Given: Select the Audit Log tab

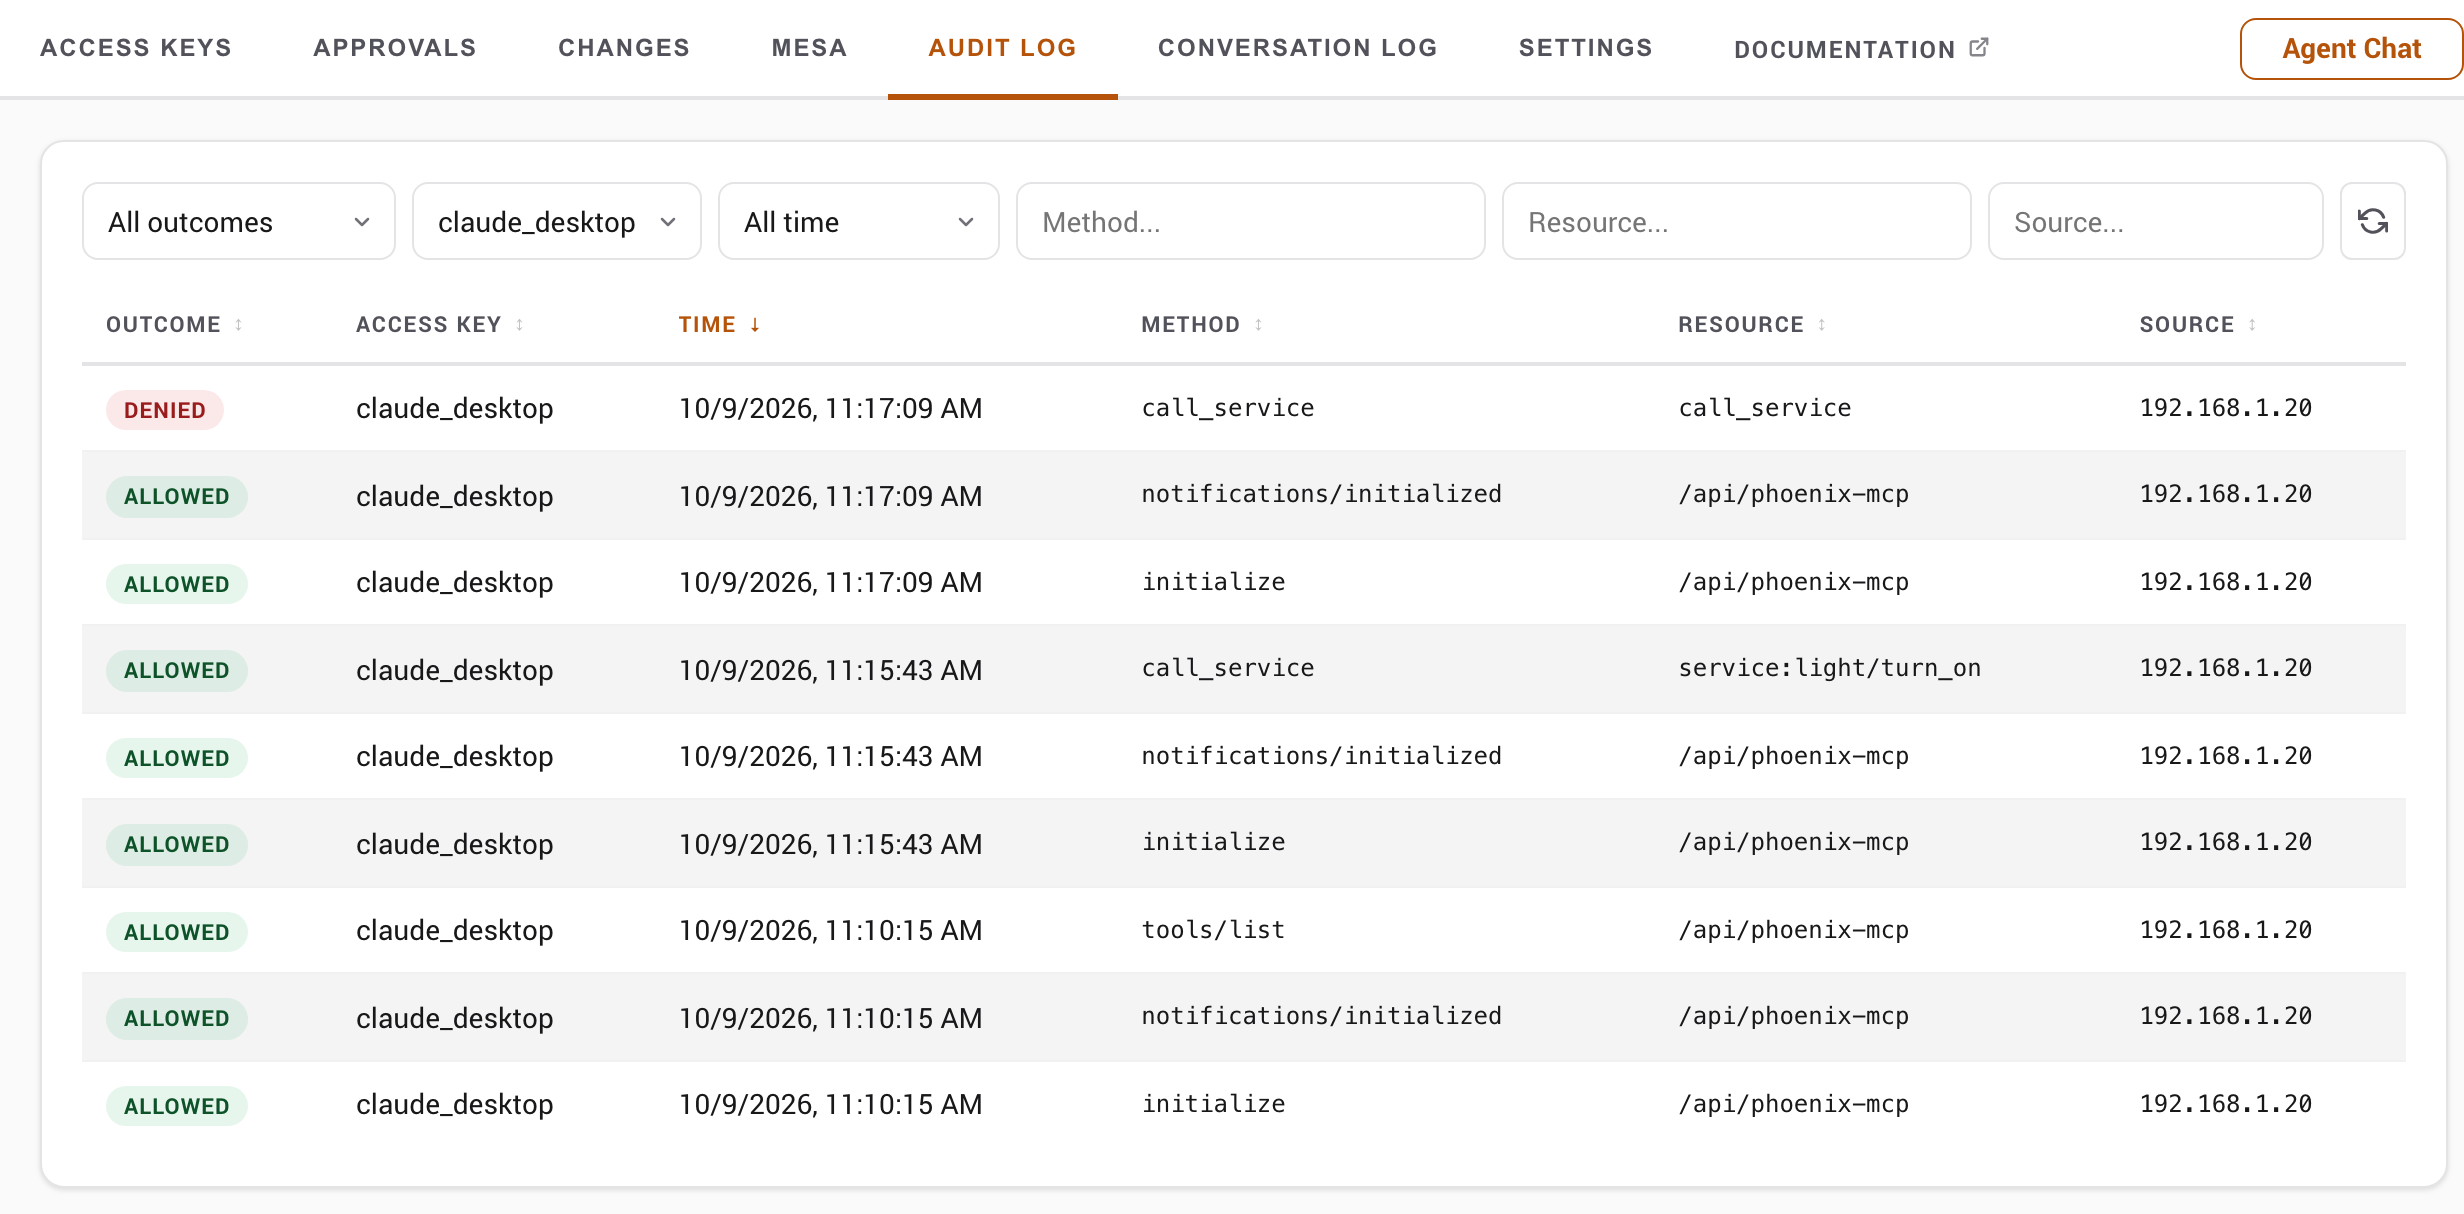Looking at the screenshot, I should click(x=1002, y=48).
